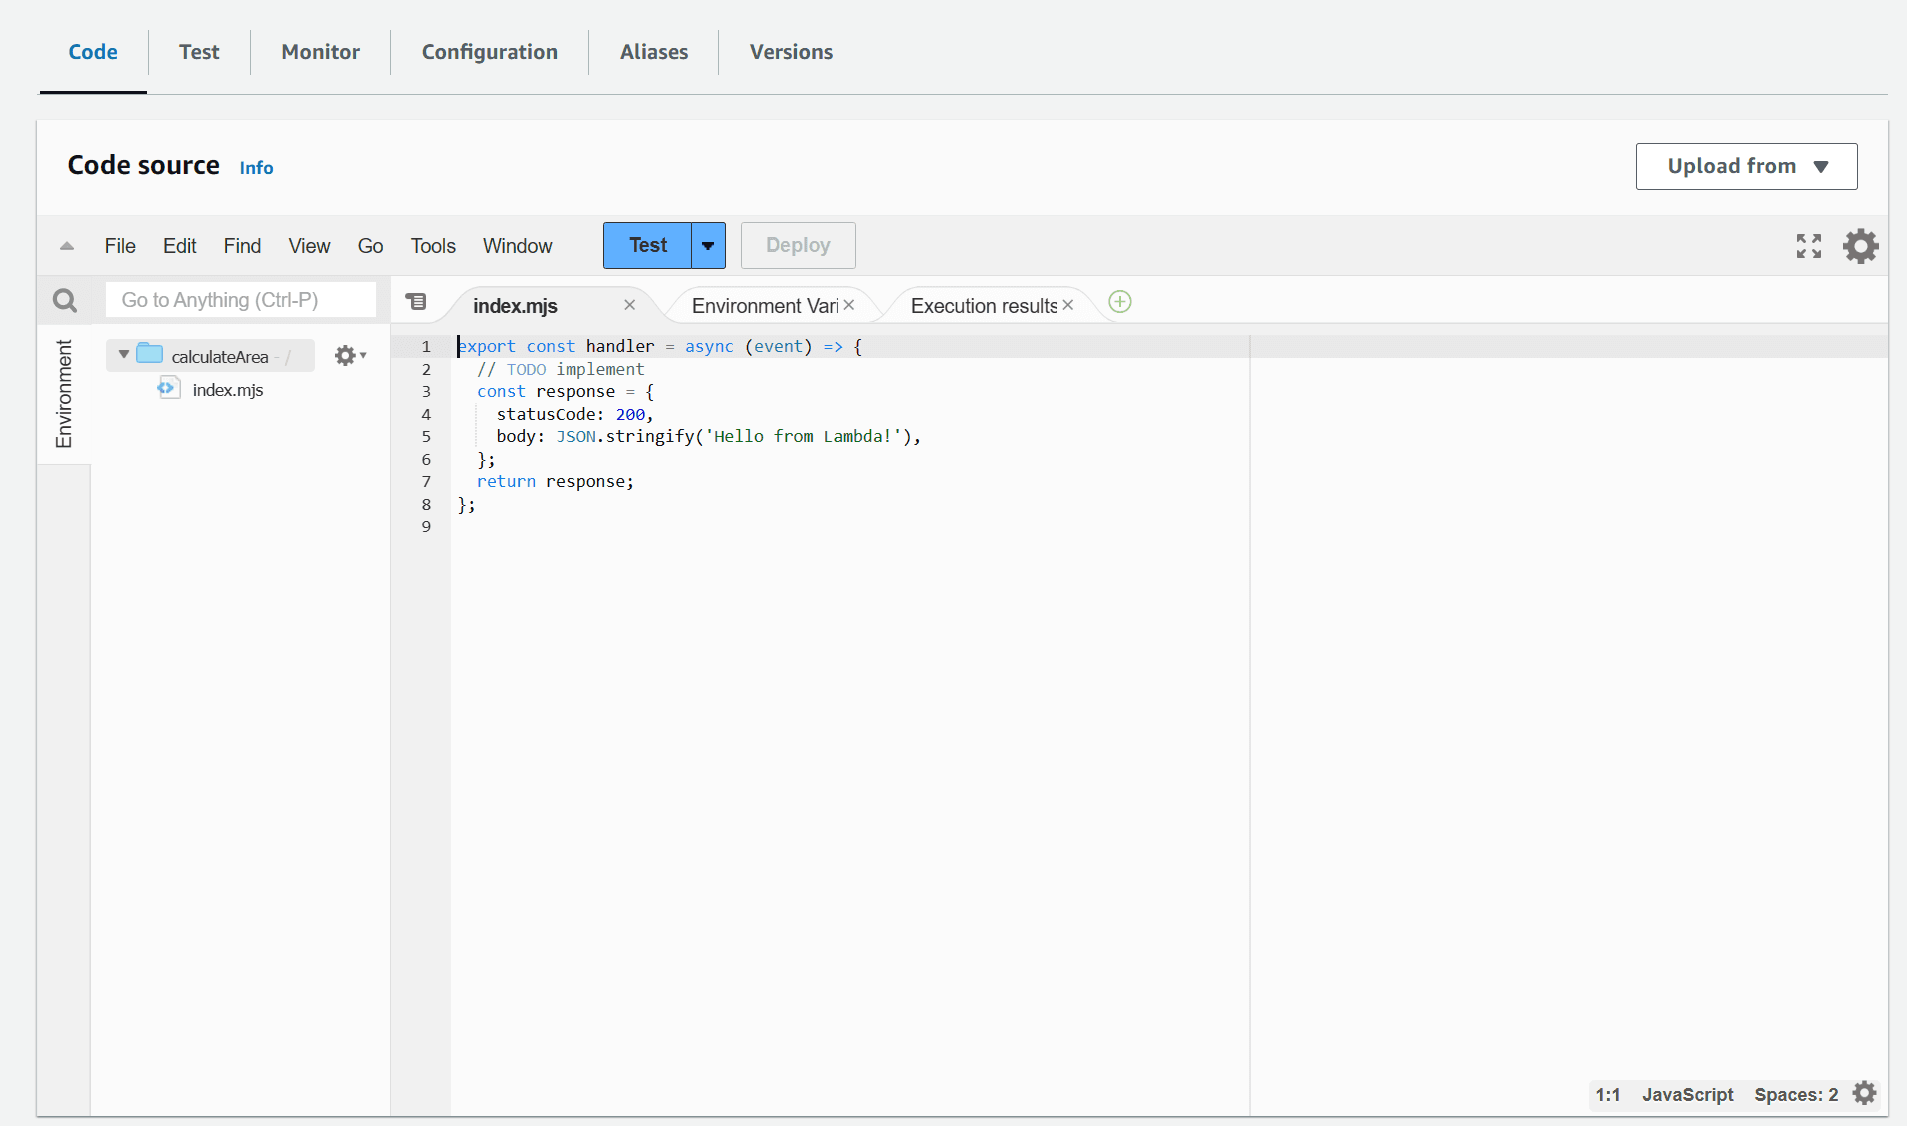Image resolution: width=1907 pixels, height=1126 pixels.
Task: Collapse the calculateArea folder triangle
Action: pyautogui.click(x=124, y=355)
